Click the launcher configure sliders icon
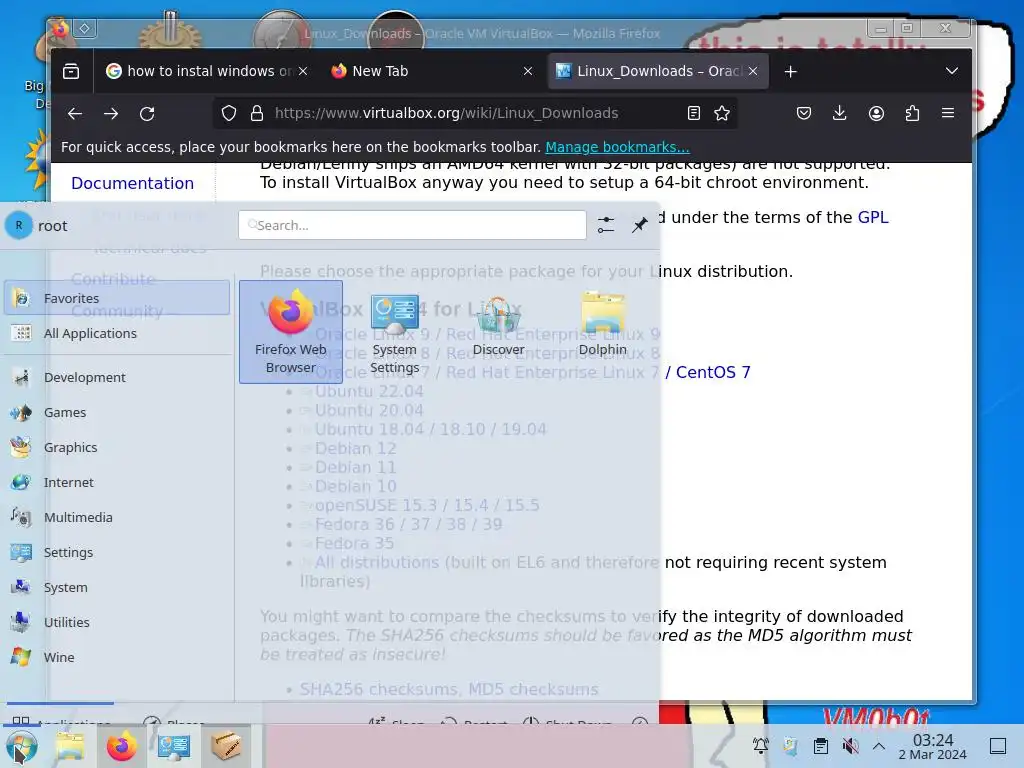1024x768 pixels. [x=606, y=225]
